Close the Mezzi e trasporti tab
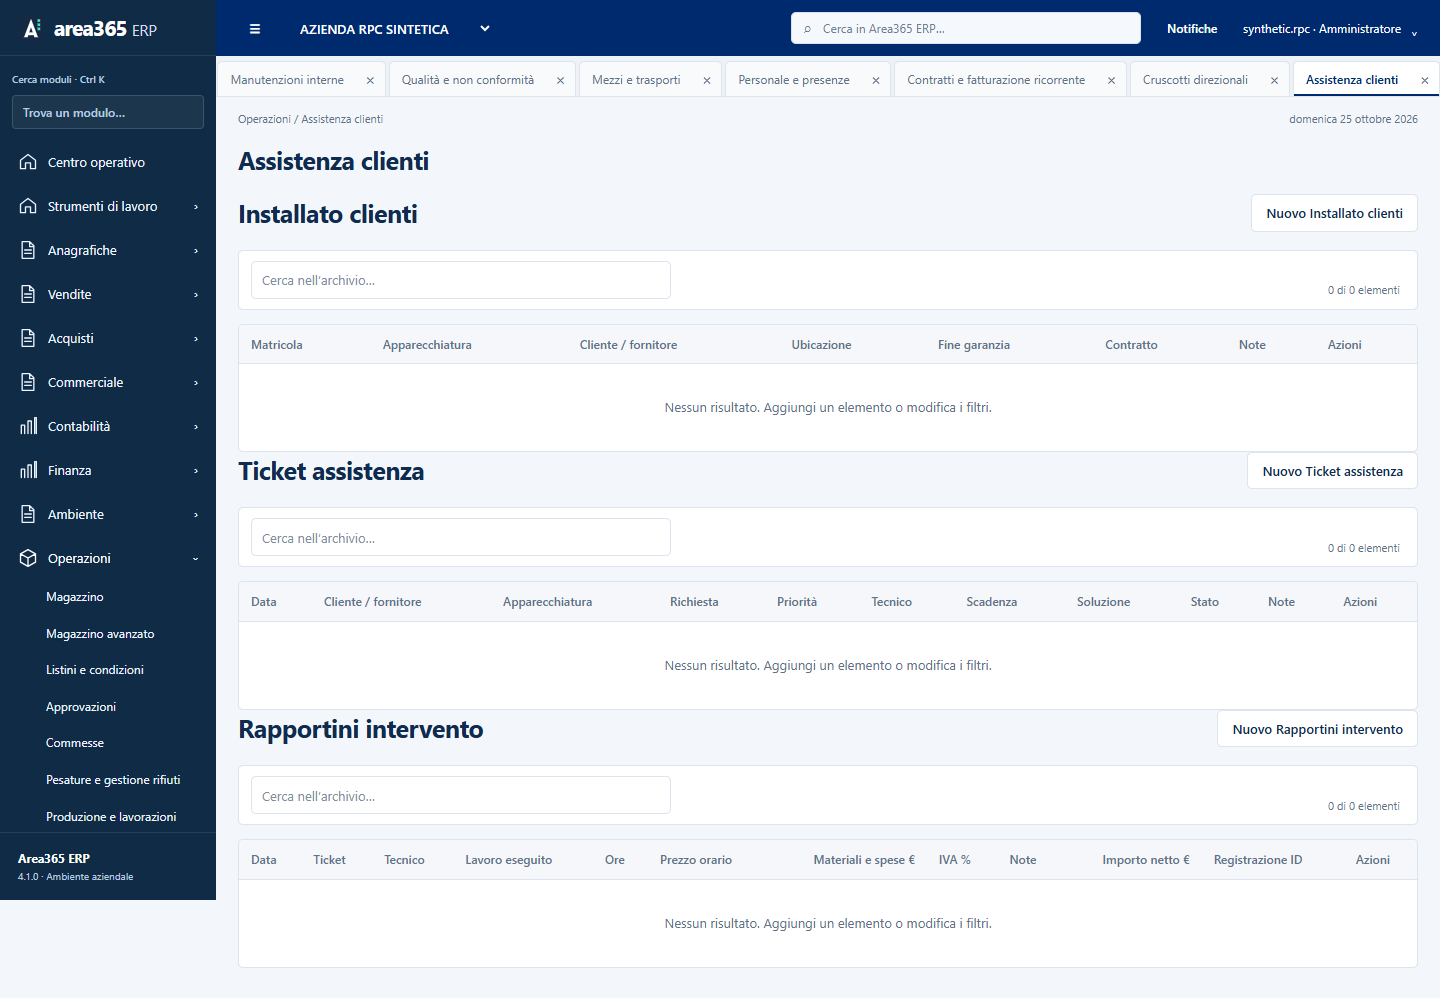Image resolution: width=1440 pixels, height=998 pixels. click(707, 80)
